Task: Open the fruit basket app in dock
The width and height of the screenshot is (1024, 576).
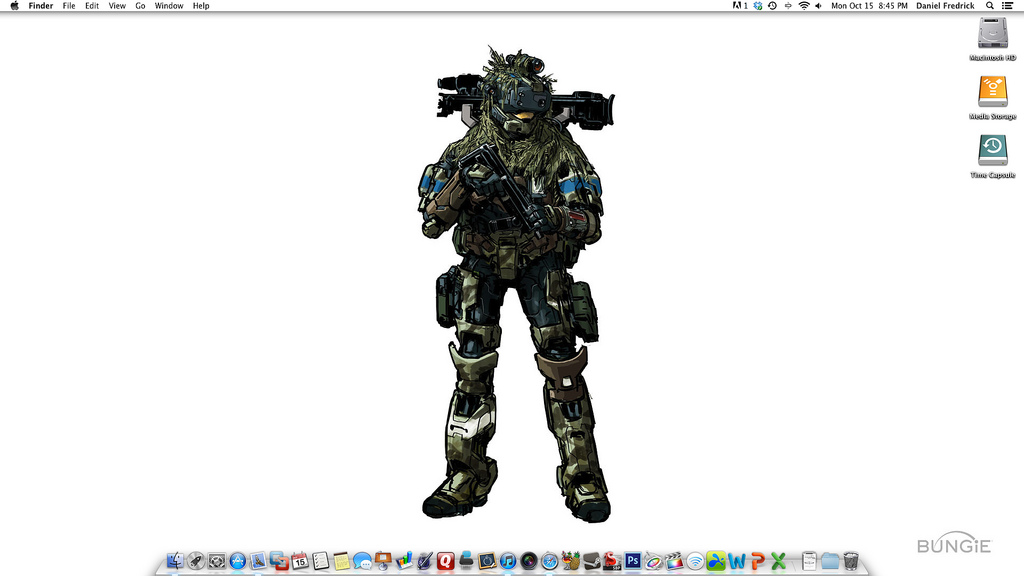Action: coord(571,560)
